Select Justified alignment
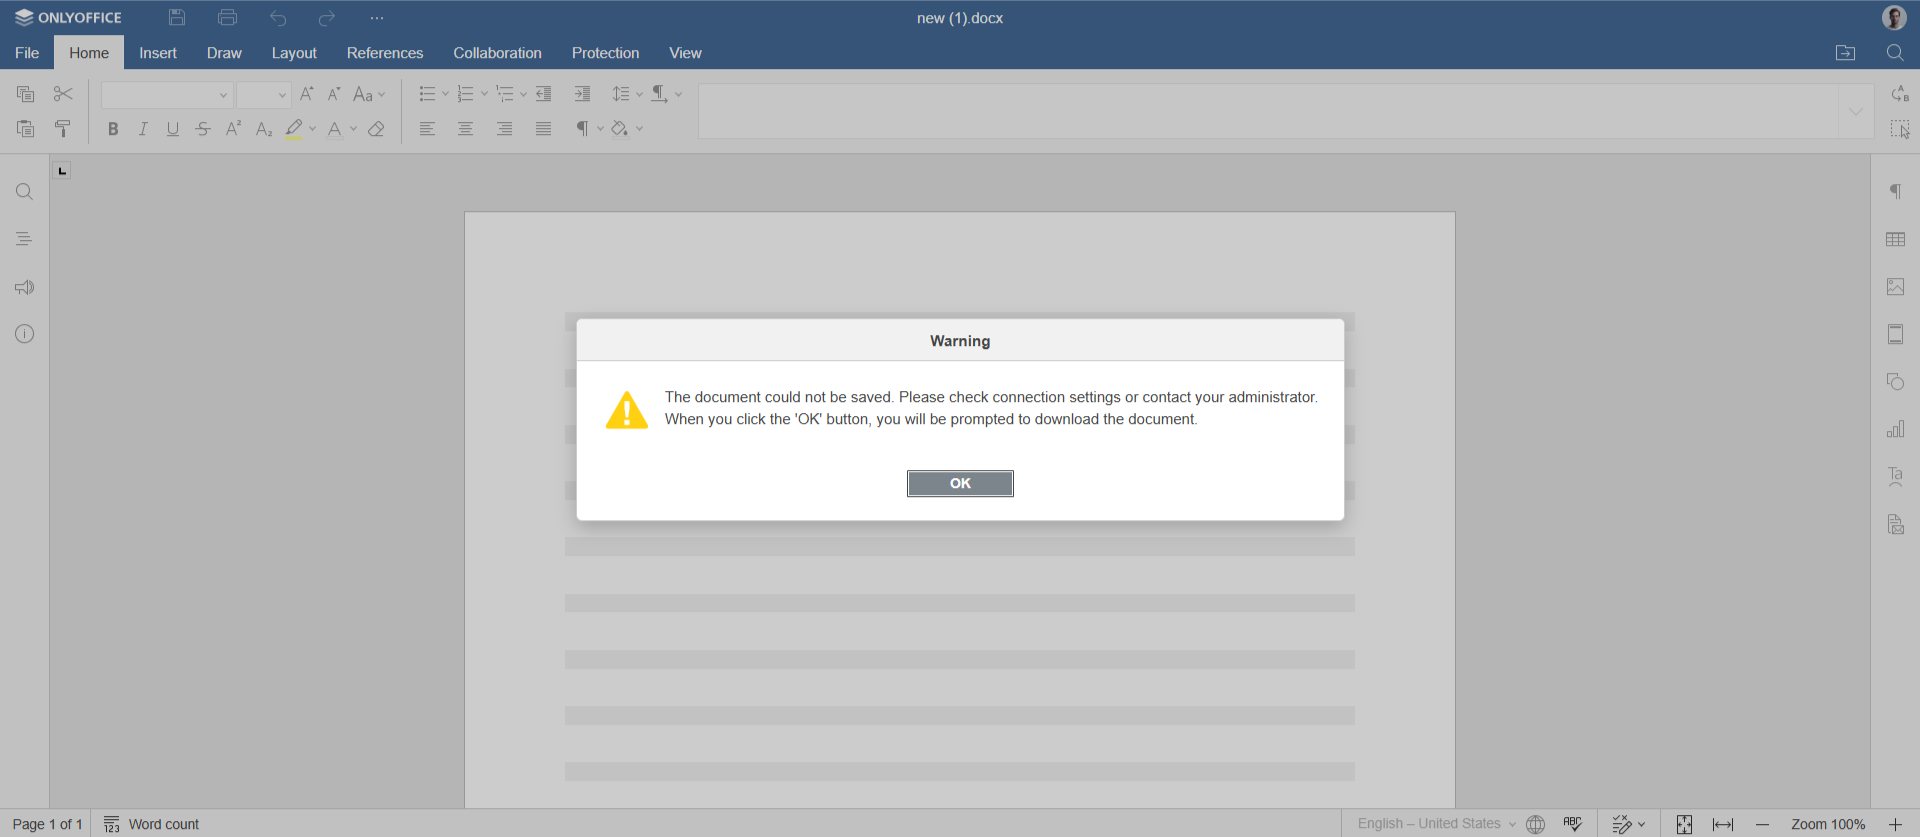 point(543,129)
